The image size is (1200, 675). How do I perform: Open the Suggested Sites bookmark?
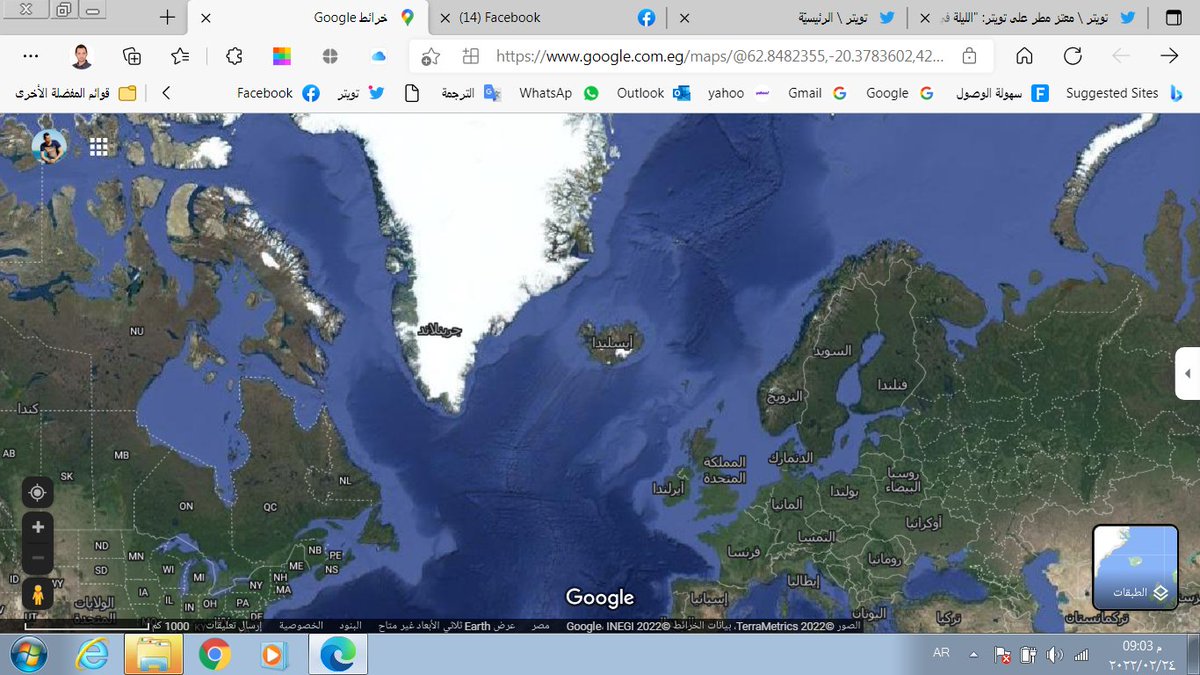click(1124, 93)
